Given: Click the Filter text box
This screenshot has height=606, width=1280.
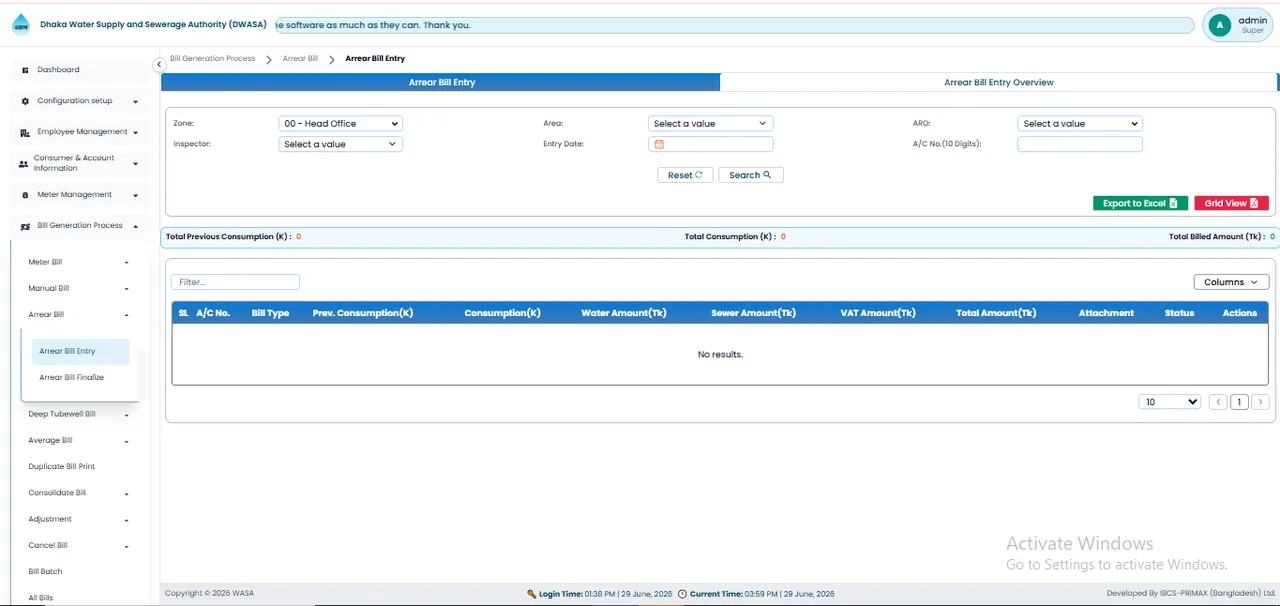Looking at the screenshot, I should coord(235,282).
